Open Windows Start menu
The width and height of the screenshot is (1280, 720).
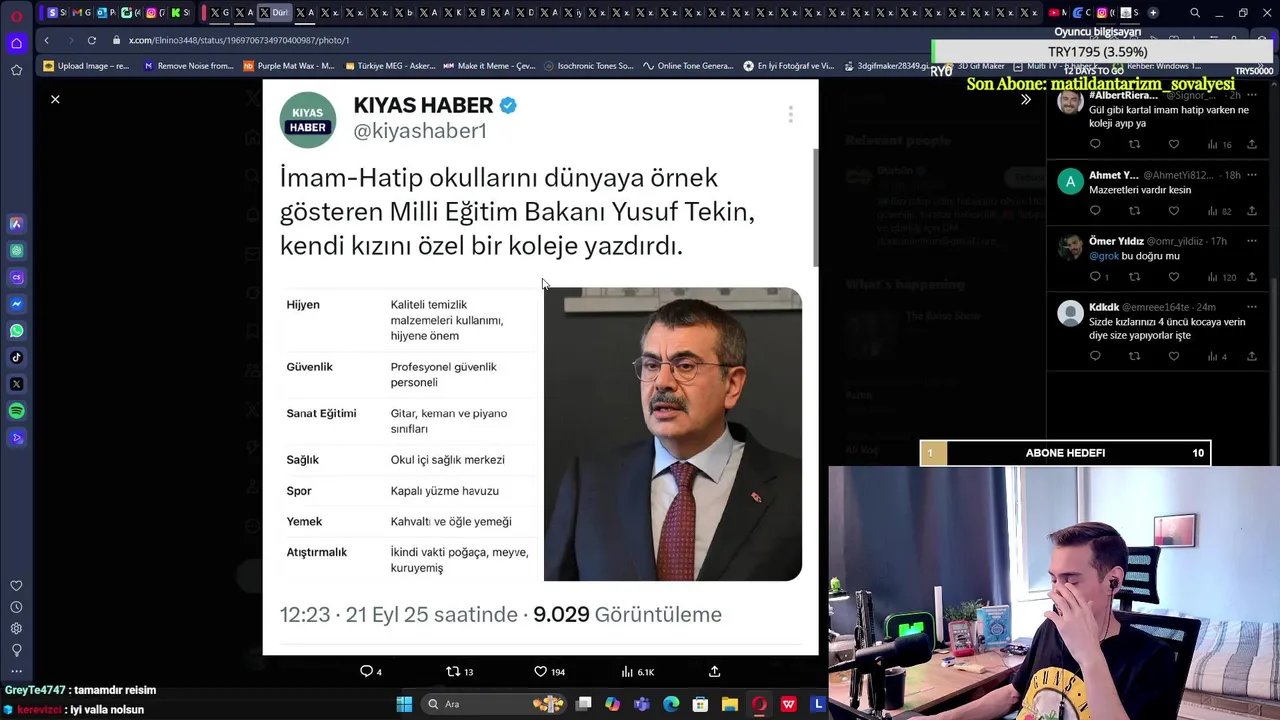[x=404, y=704]
